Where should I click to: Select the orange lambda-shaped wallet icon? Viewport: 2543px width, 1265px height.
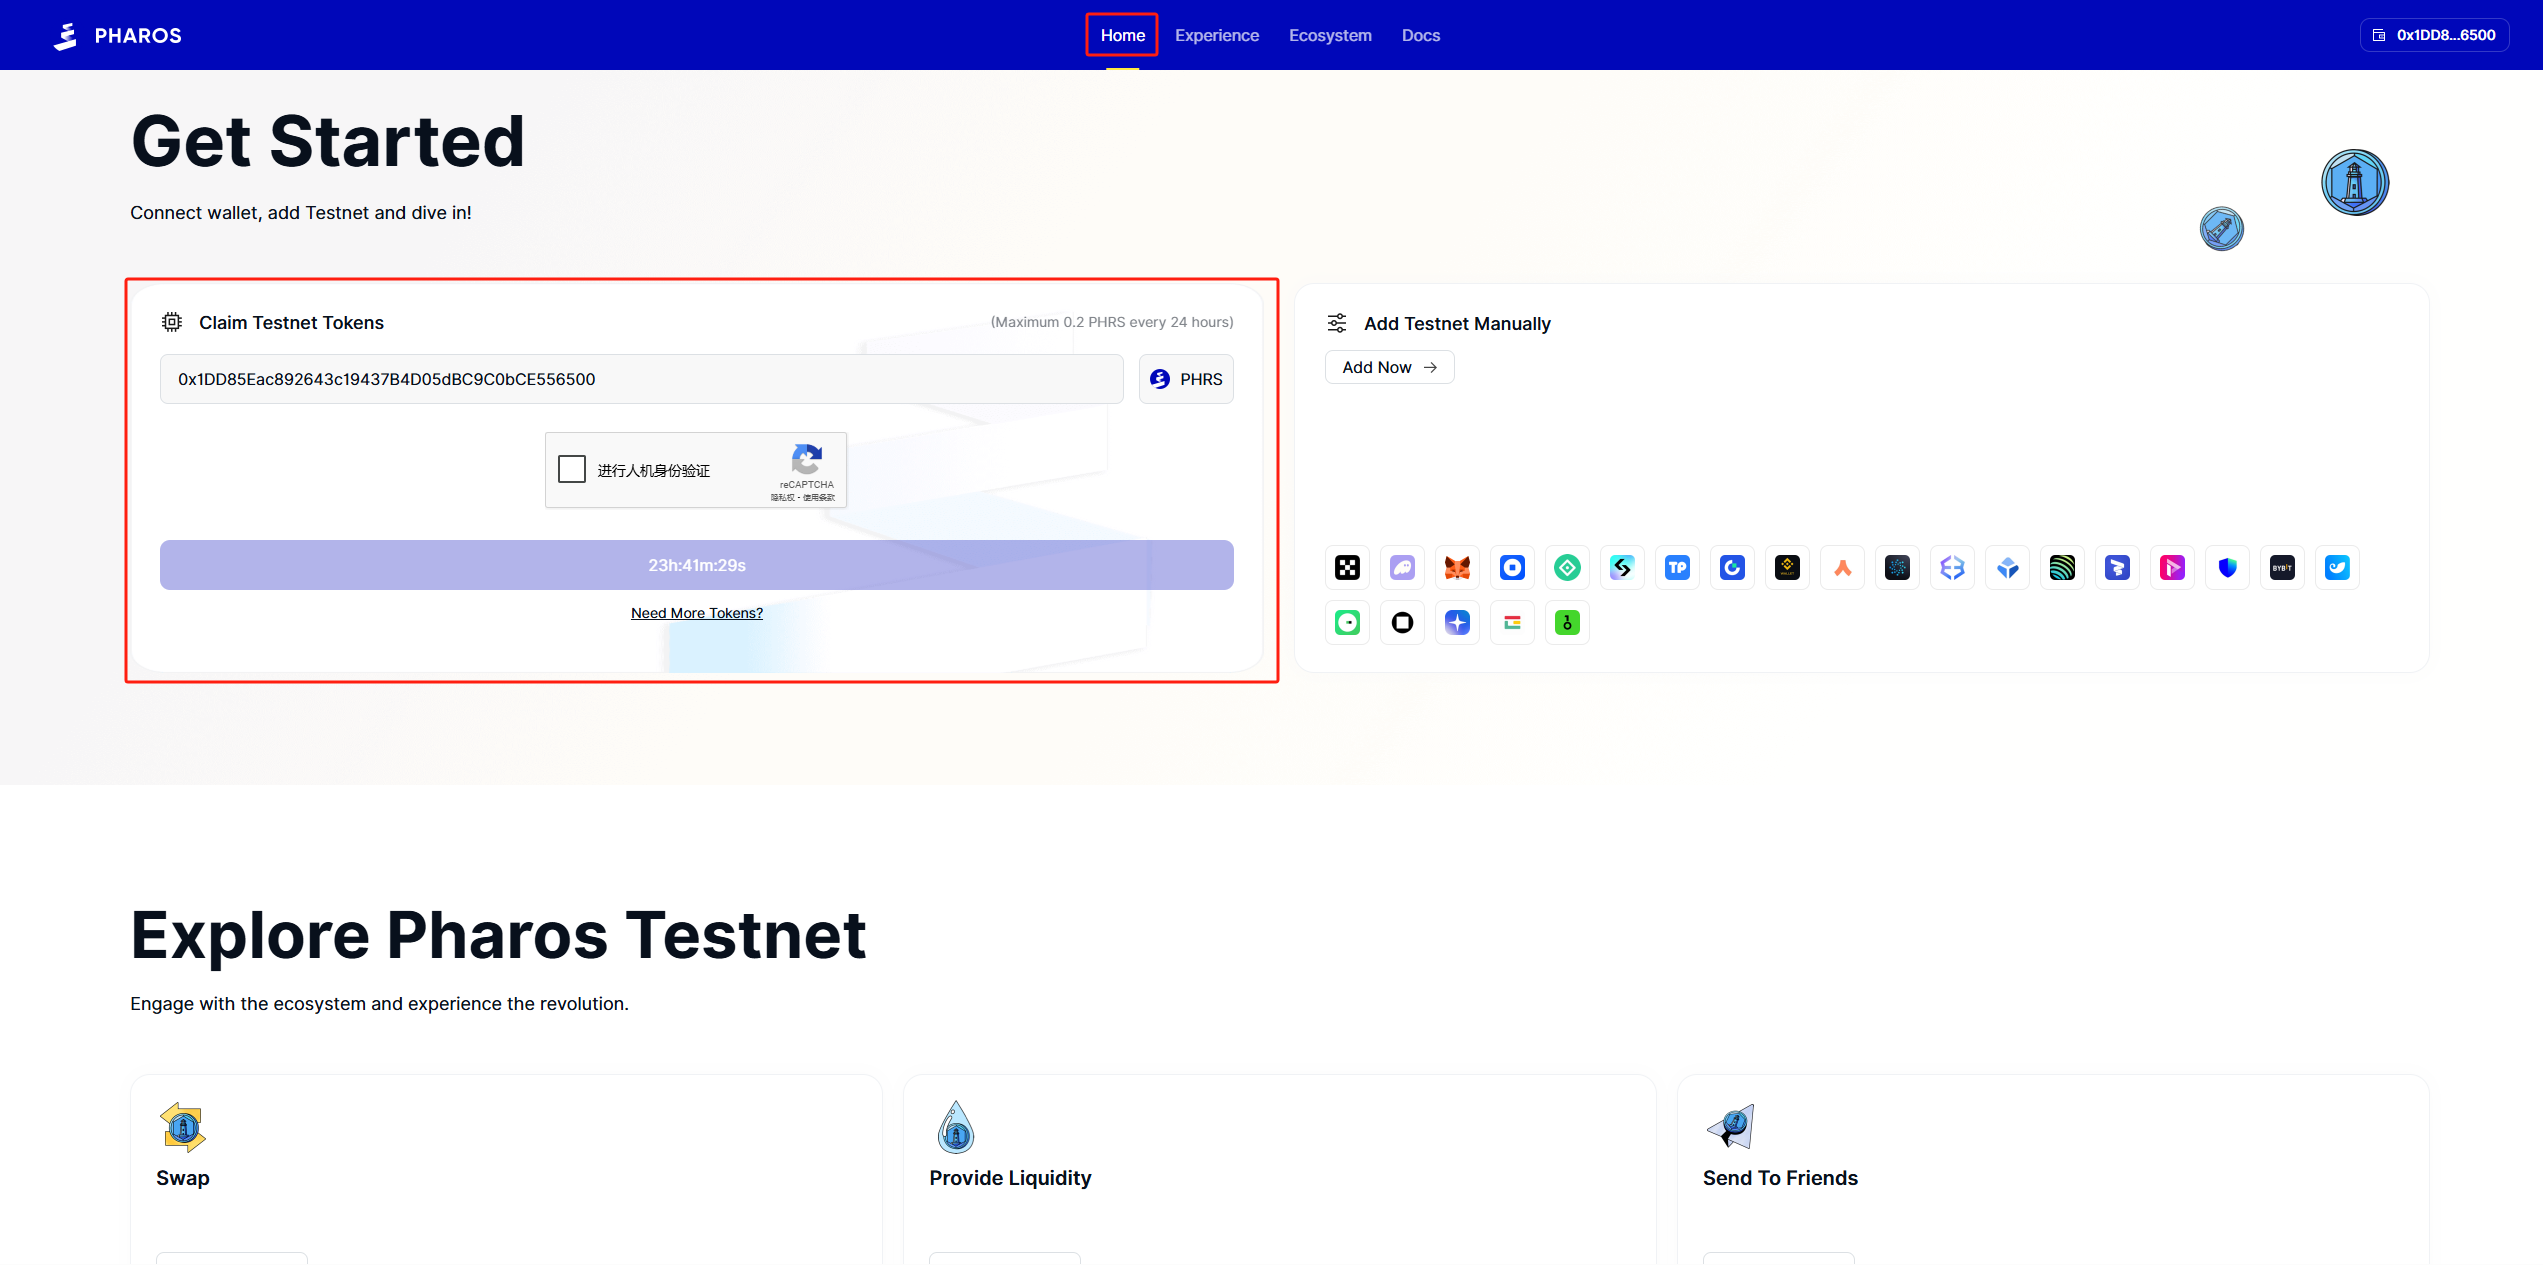[1842, 568]
